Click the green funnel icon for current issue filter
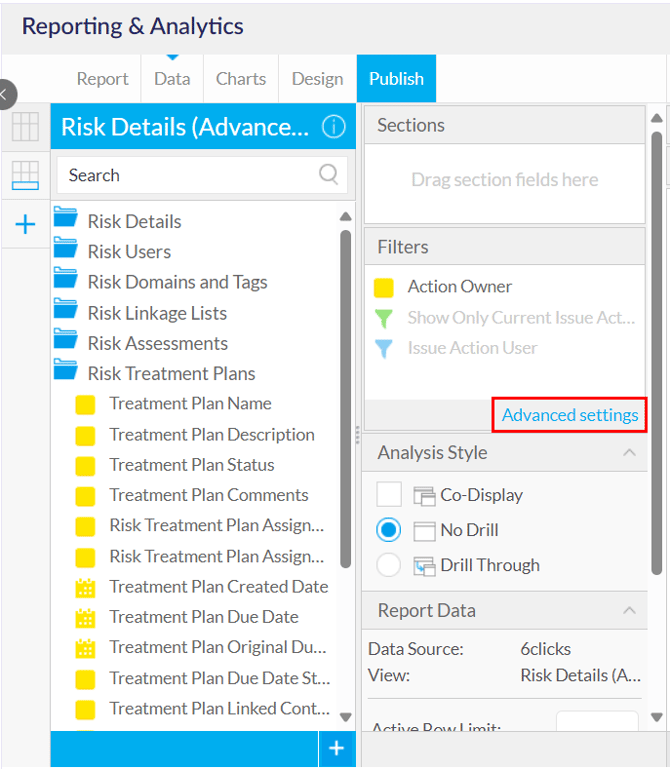This screenshot has width=670, height=769. [x=383, y=318]
